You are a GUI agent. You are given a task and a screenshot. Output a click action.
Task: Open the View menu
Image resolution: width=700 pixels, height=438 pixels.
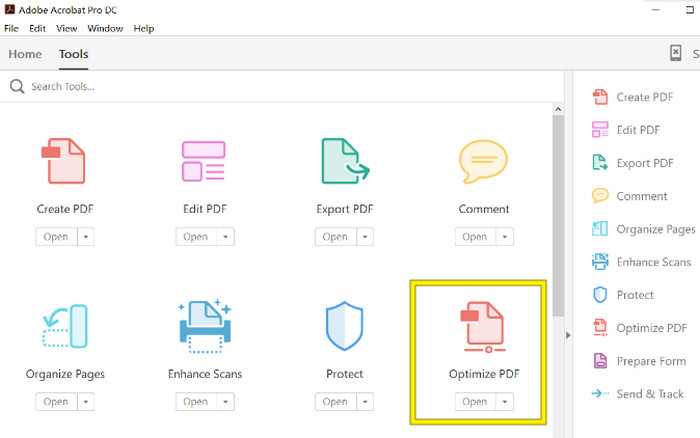pos(67,29)
